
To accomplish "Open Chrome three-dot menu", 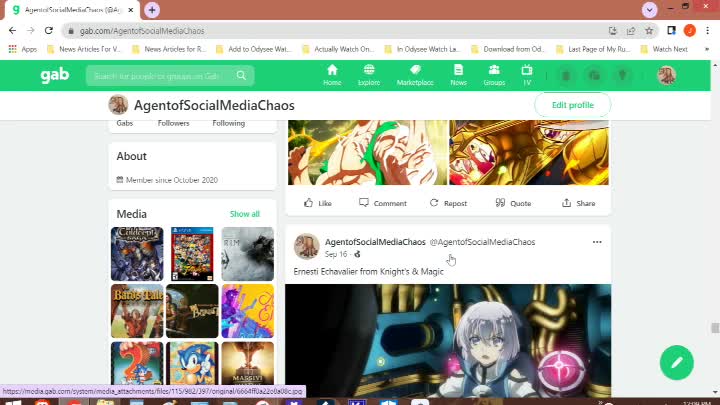I will (708, 31).
